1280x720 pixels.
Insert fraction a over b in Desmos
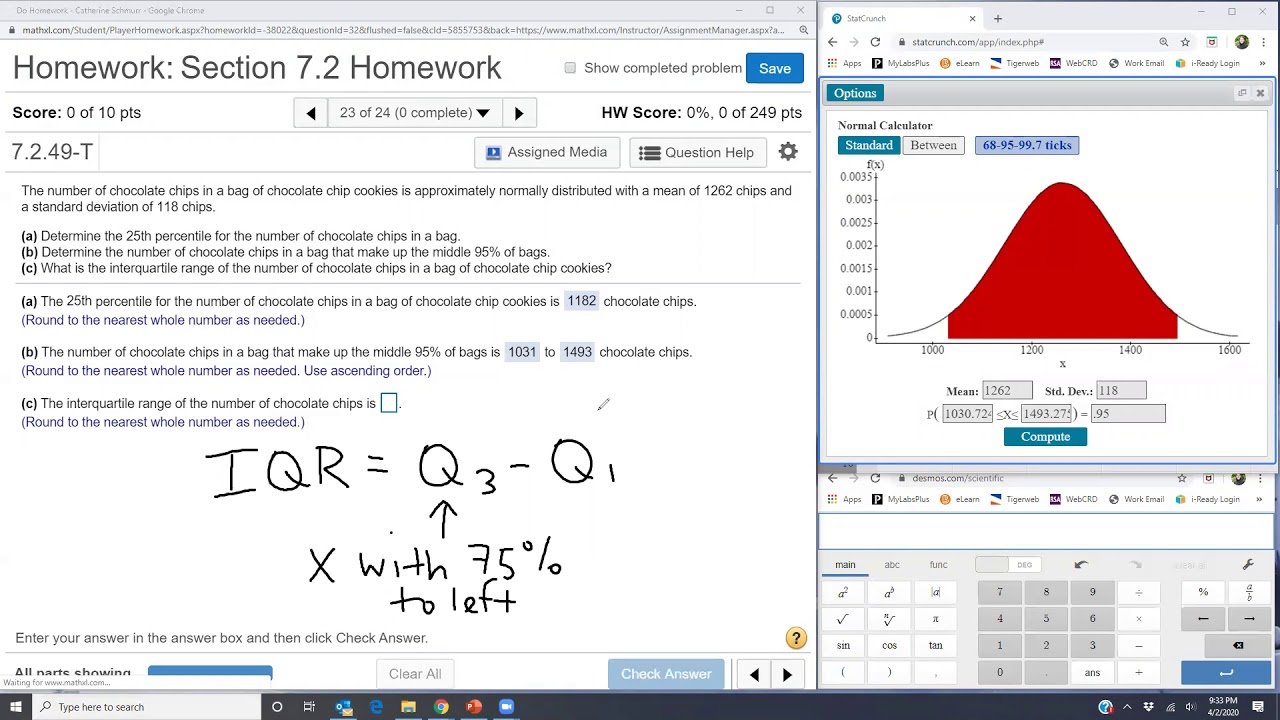(x=1249, y=592)
